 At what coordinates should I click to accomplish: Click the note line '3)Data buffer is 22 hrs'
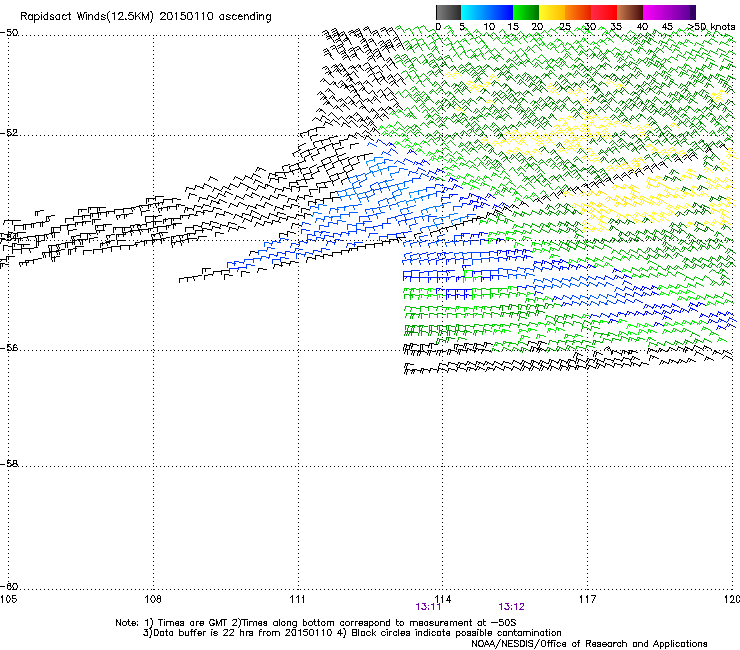tap(352, 633)
